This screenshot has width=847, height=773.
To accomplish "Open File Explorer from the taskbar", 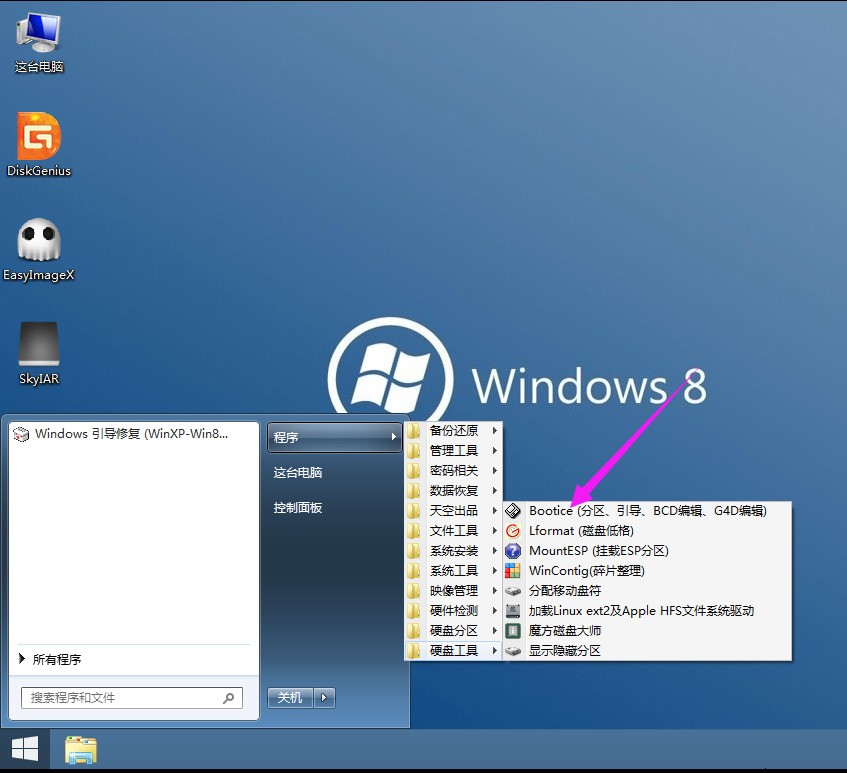I will point(80,748).
